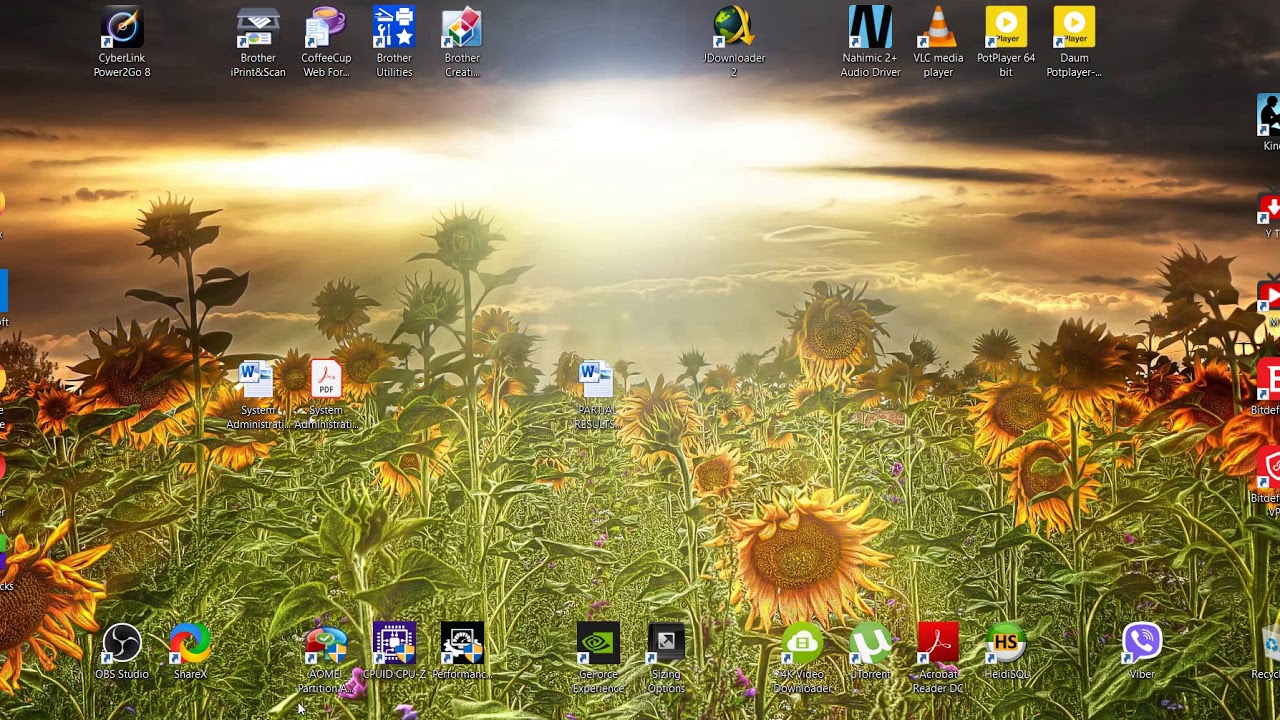Screen dimensions: 1280x720
Task: Click the Daum Potplayer shortcut icon
Action: 1074,28
